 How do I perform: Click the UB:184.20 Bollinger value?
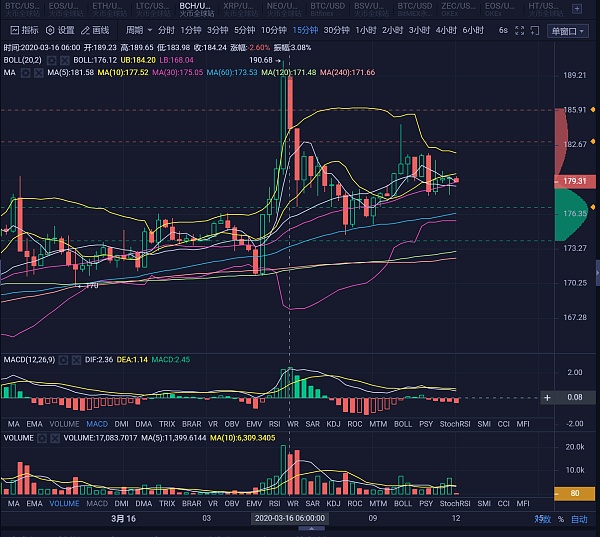click(x=138, y=60)
